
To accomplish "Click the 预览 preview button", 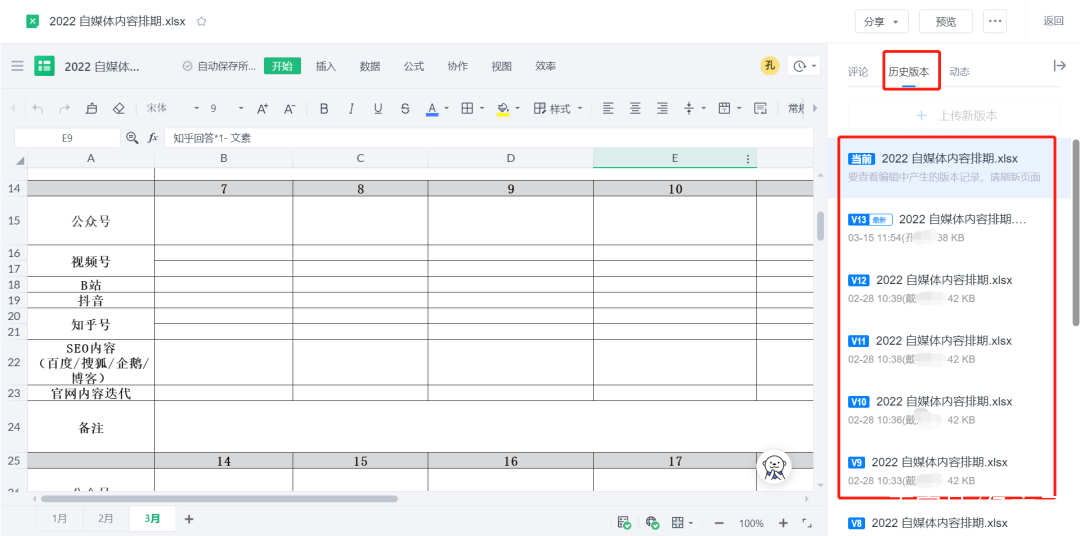I will 945,21.
